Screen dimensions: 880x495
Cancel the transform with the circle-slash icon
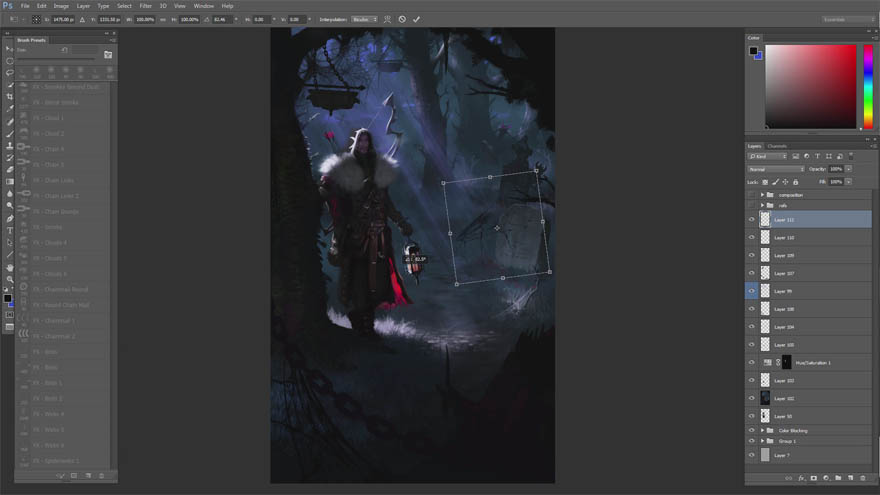(402, 19)
